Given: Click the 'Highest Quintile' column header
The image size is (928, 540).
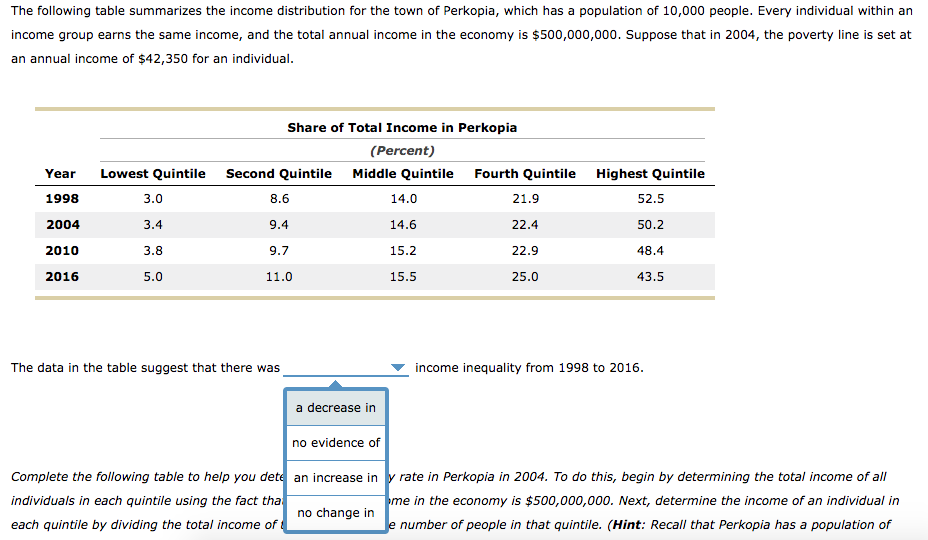Looking at the screenshot, I should coord(650,173).
